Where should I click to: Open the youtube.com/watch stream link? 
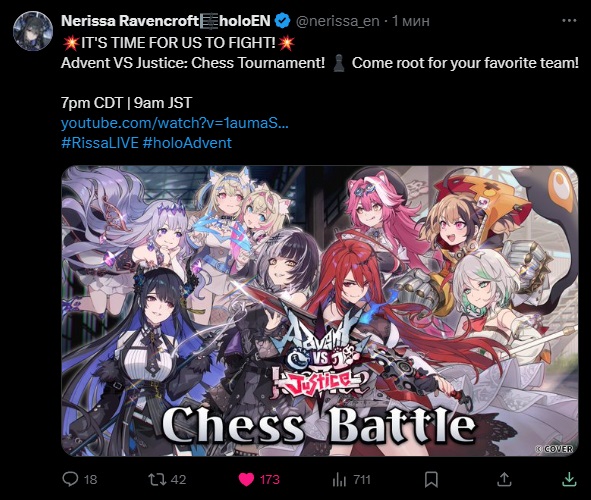point(175,123)
